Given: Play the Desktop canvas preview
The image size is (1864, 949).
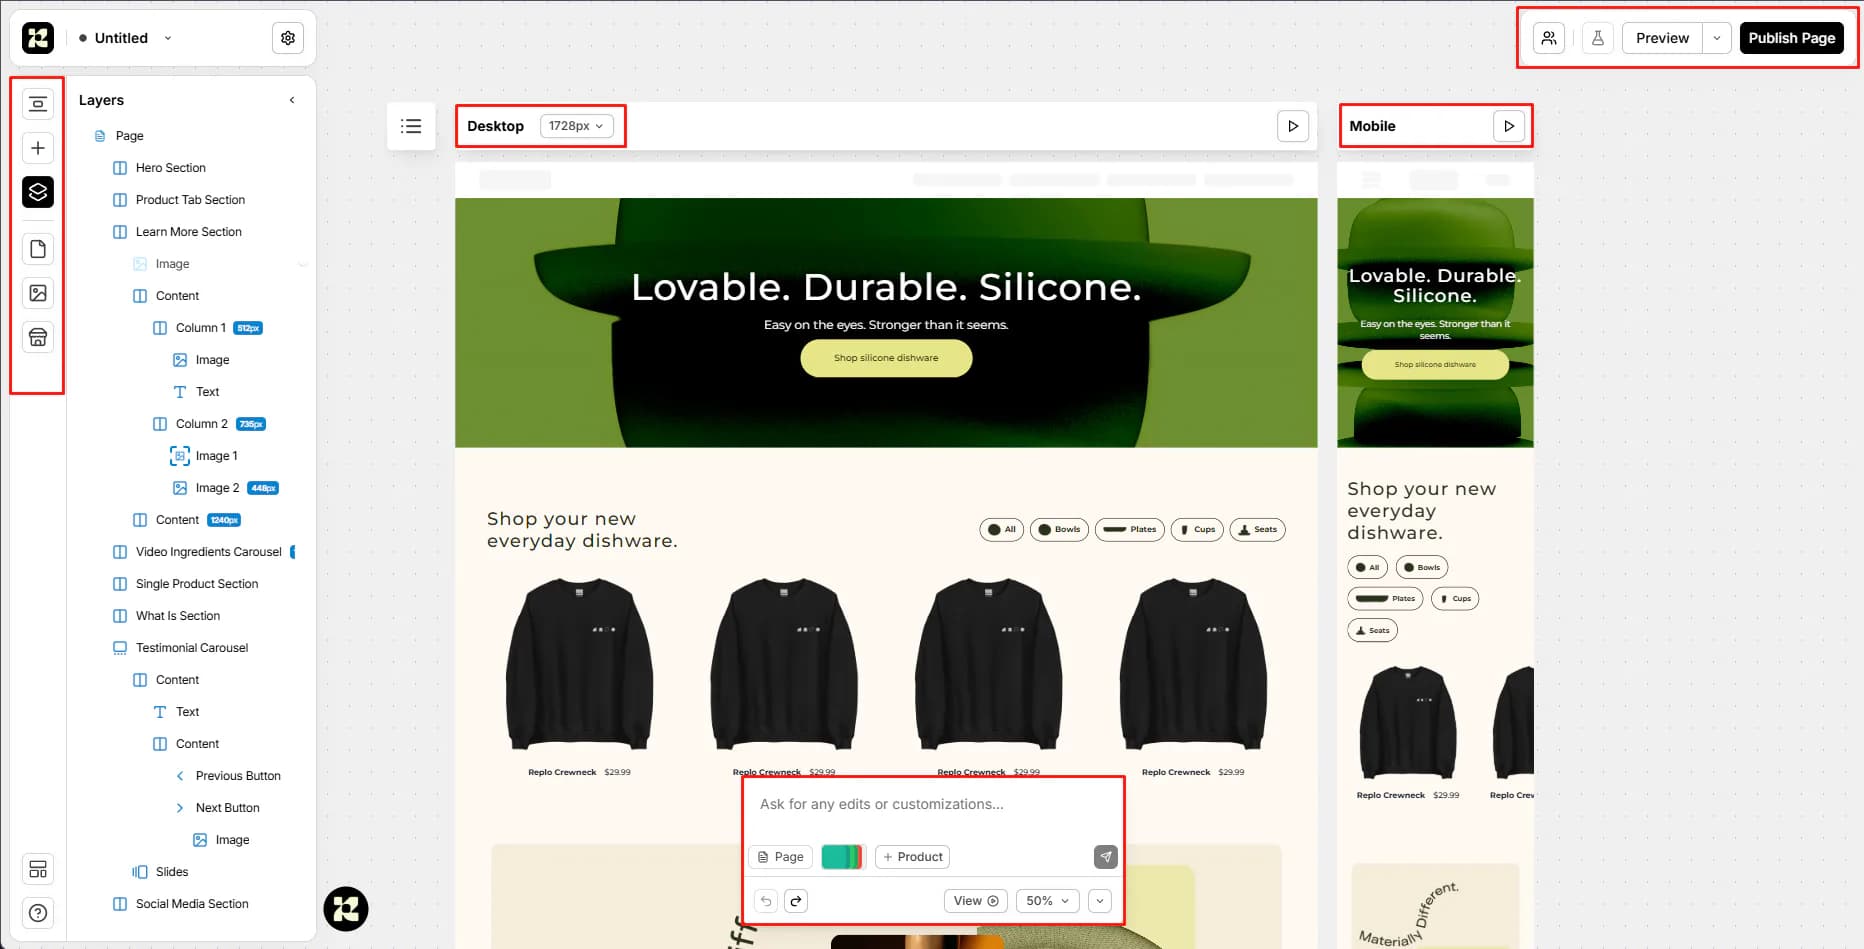Looking at the screenshot, I should 1293,126.
